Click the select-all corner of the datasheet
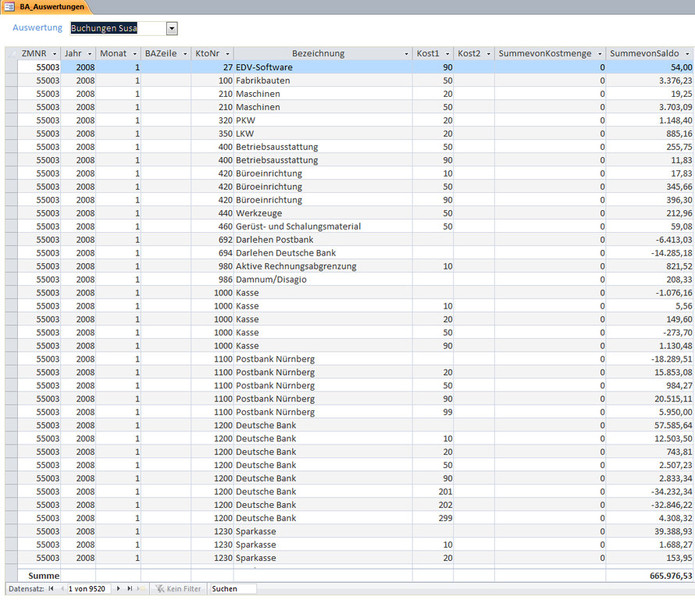The width and height of the screenshot is (695, 600). (x=11, y=54)
